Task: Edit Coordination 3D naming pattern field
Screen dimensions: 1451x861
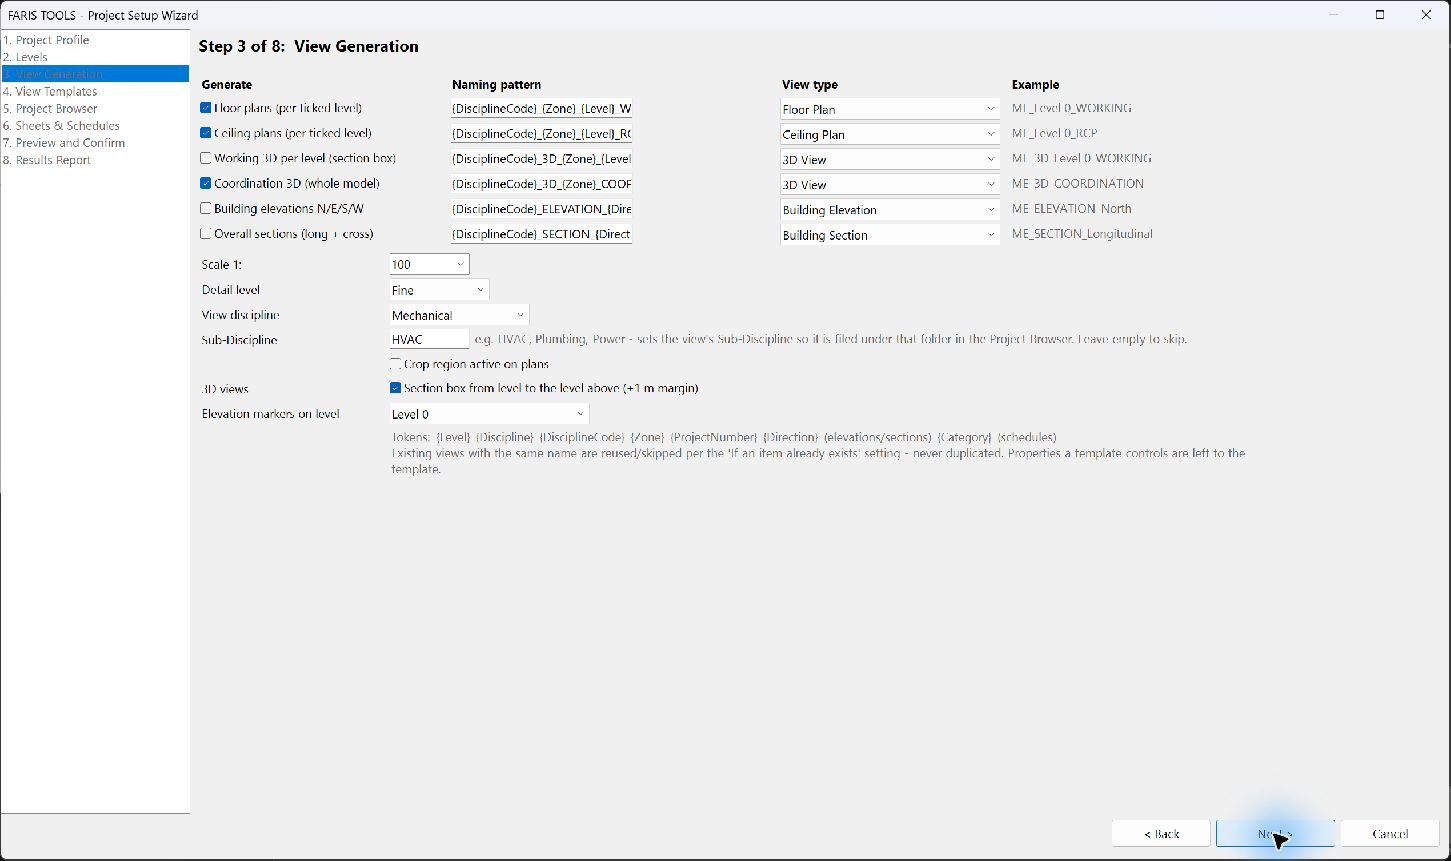Action: point(541,184)
